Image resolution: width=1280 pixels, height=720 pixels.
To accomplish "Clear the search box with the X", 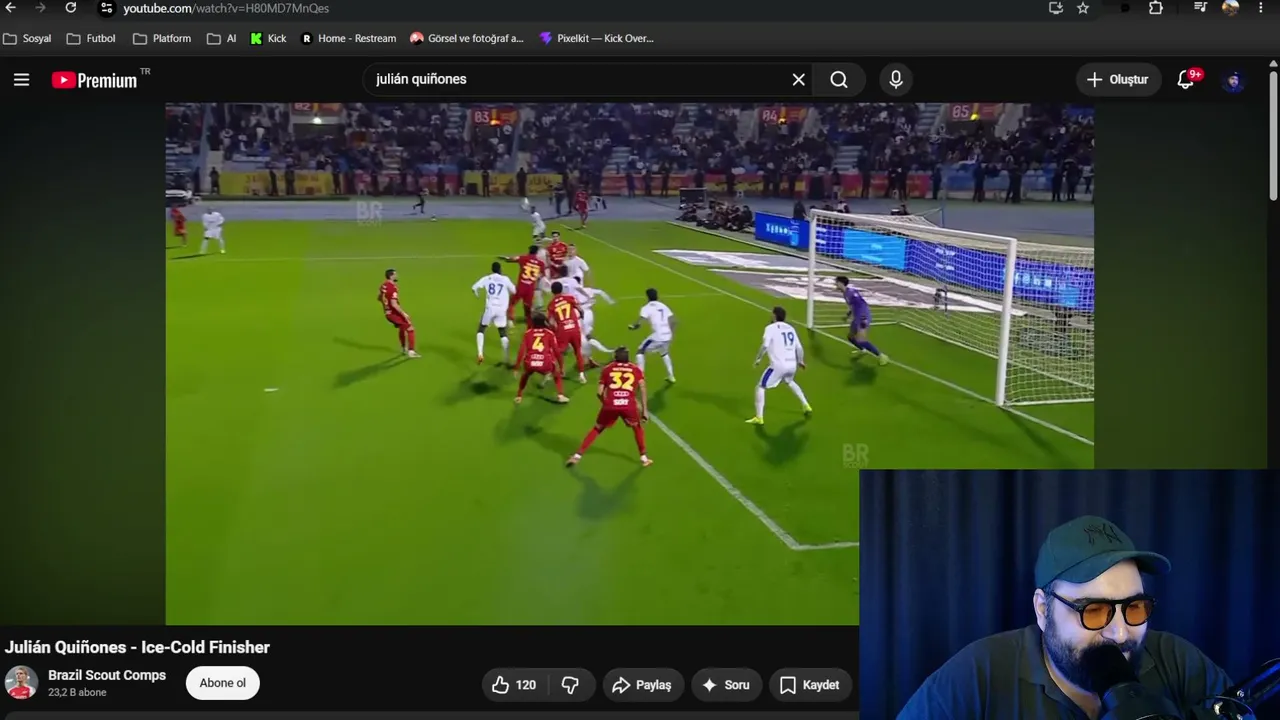I will [799, 80].
